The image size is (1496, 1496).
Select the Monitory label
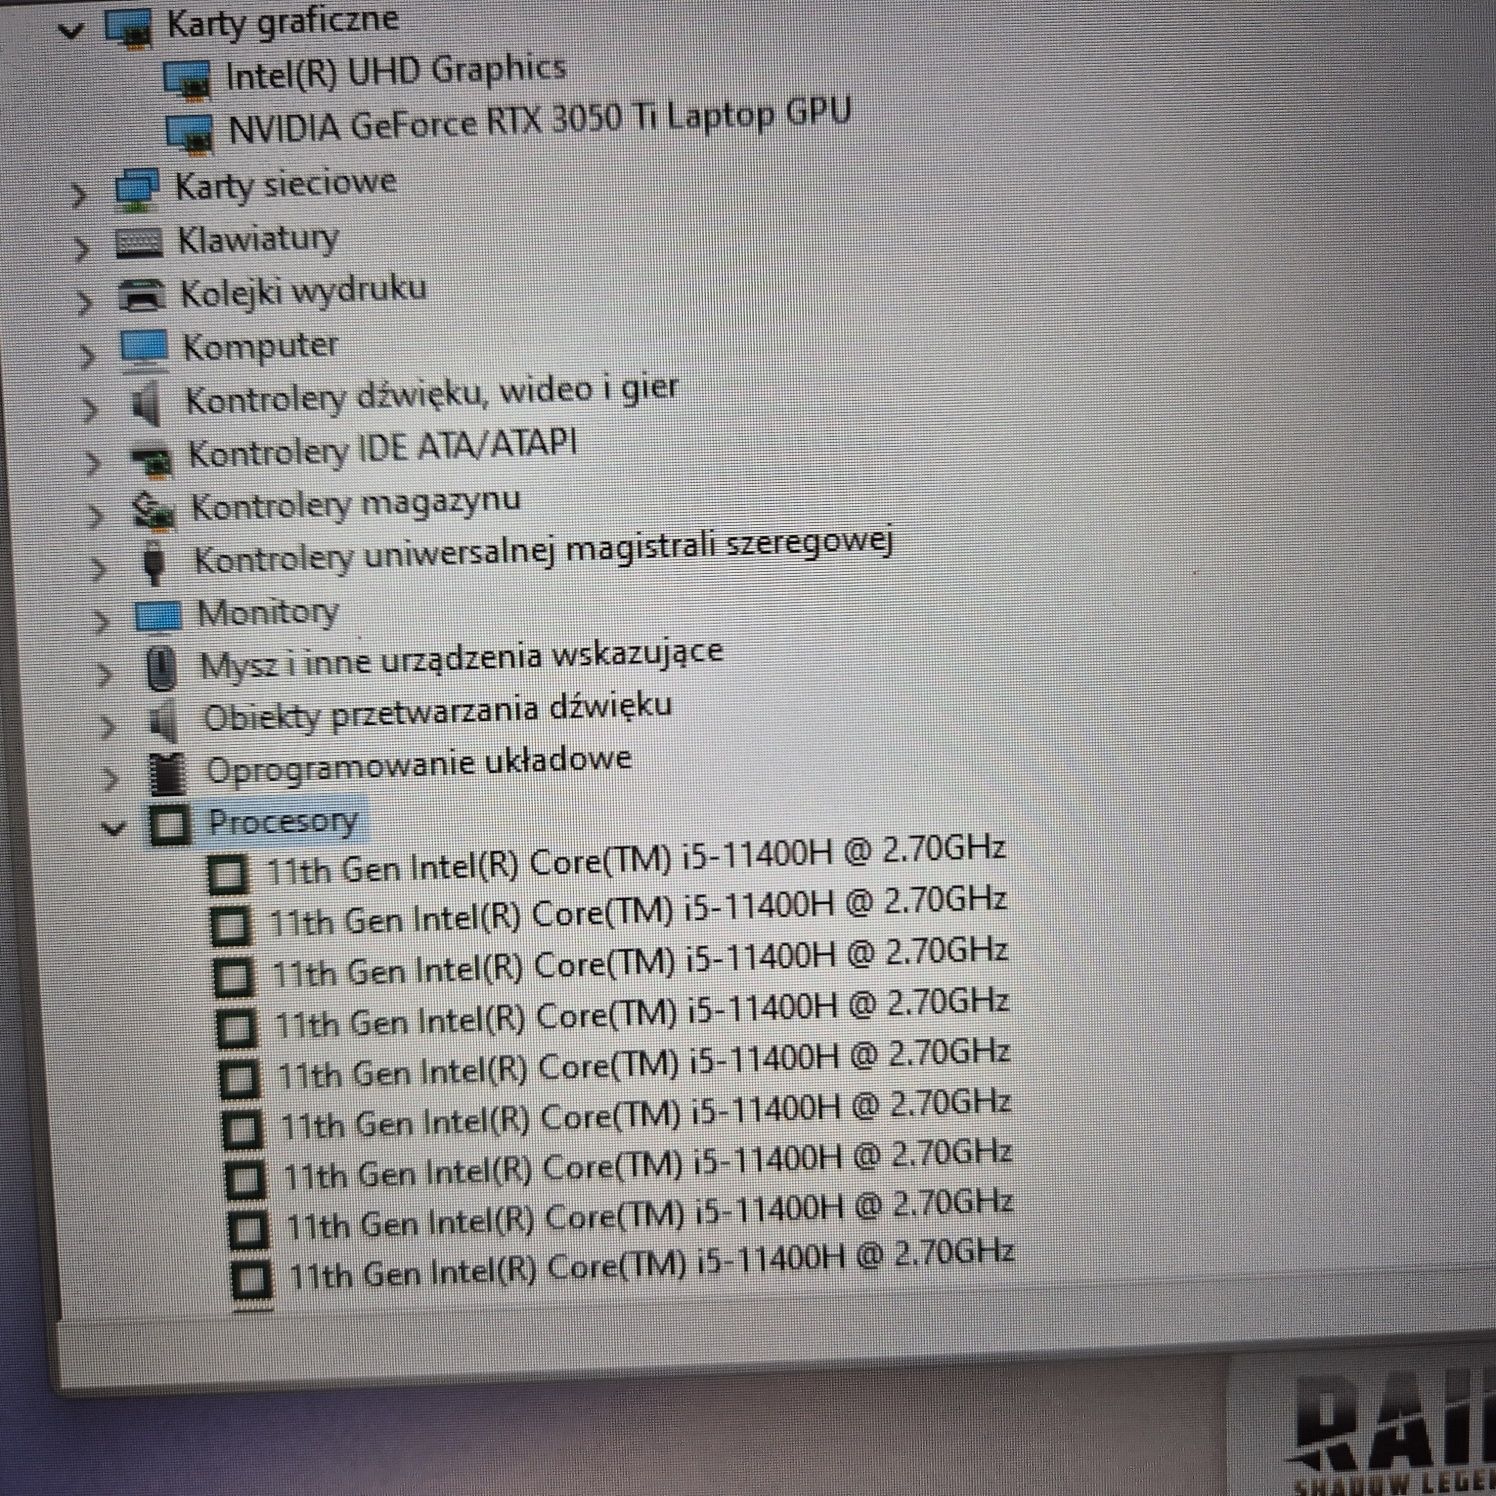click(x=268, y=611)
